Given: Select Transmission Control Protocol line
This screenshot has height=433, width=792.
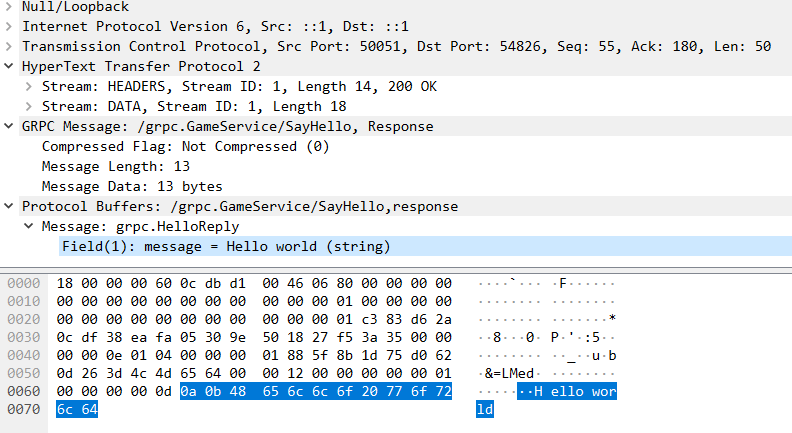Looking at the screenshot, I should tap(397, 46).
